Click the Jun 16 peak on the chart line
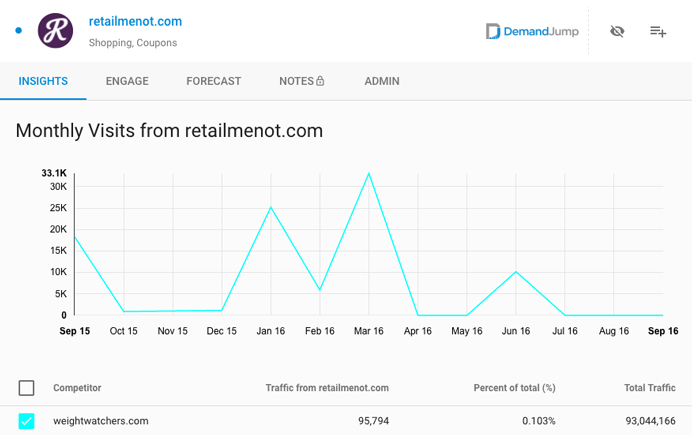692x435 pixels. pyautogui.click(x=516, y=272)
